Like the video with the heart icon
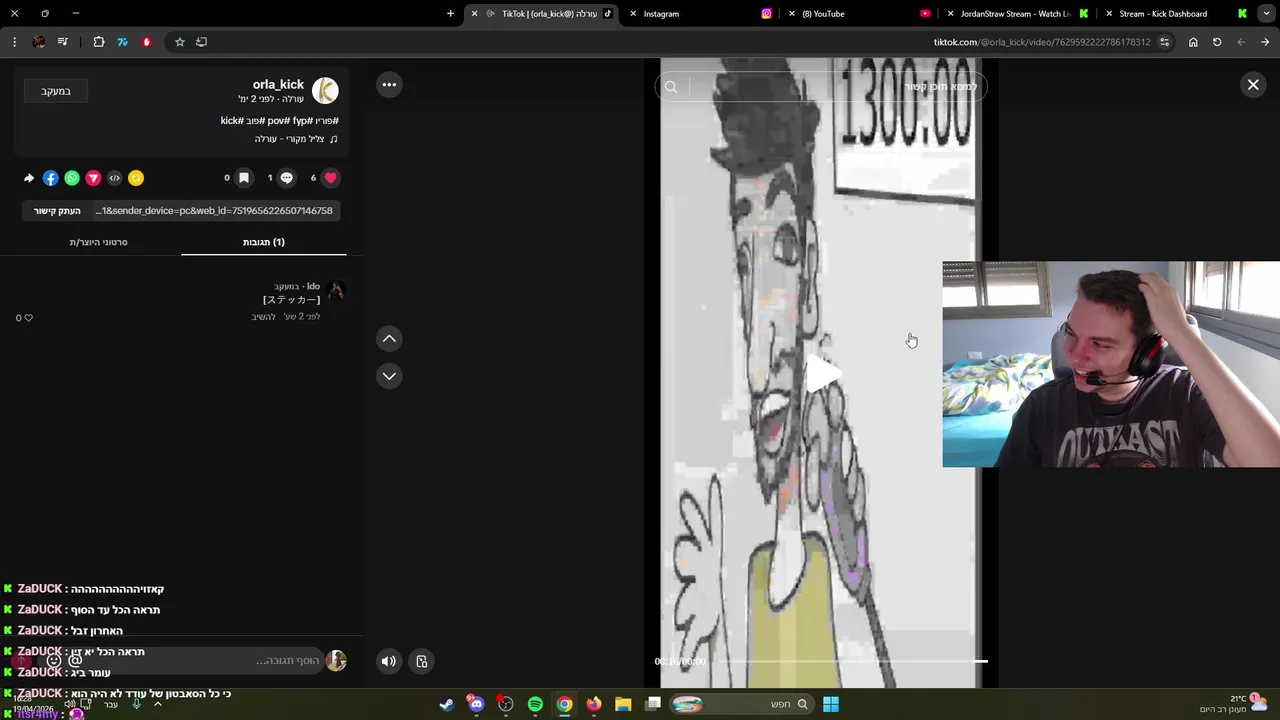Screen dimensions: 1280x720 coord(331,178)
